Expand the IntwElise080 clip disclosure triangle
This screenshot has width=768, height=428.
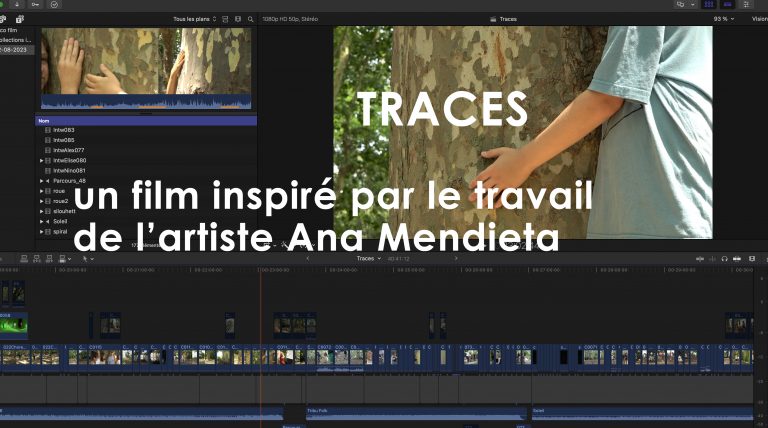(x=42, y=160)
